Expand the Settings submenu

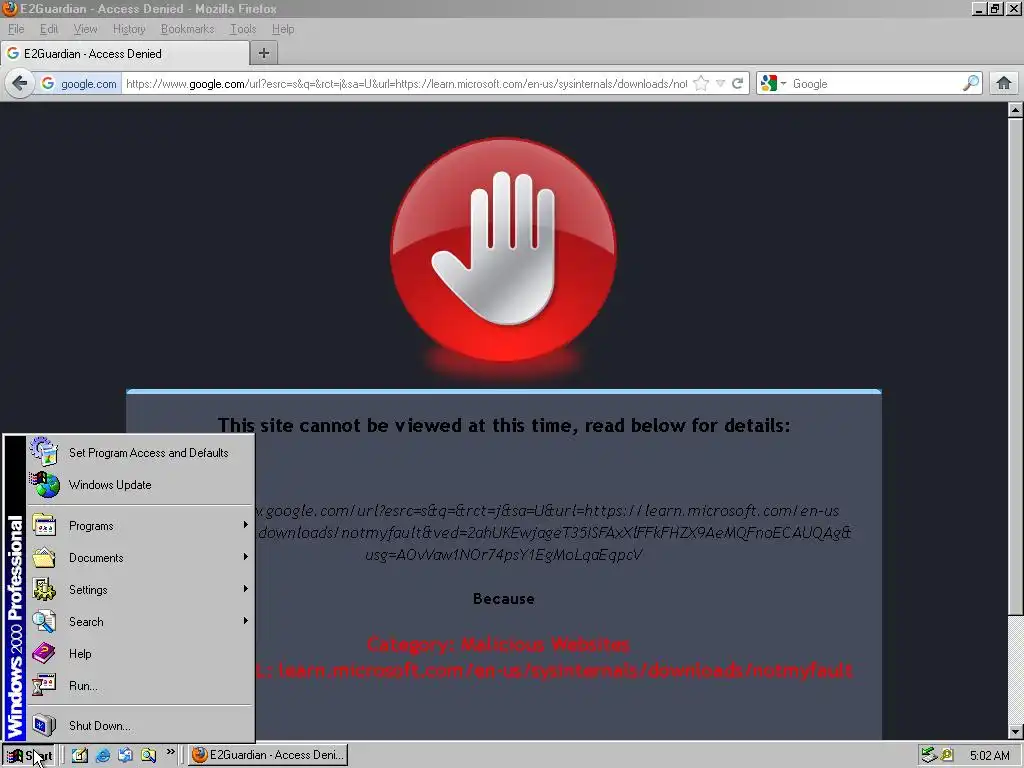140,590
